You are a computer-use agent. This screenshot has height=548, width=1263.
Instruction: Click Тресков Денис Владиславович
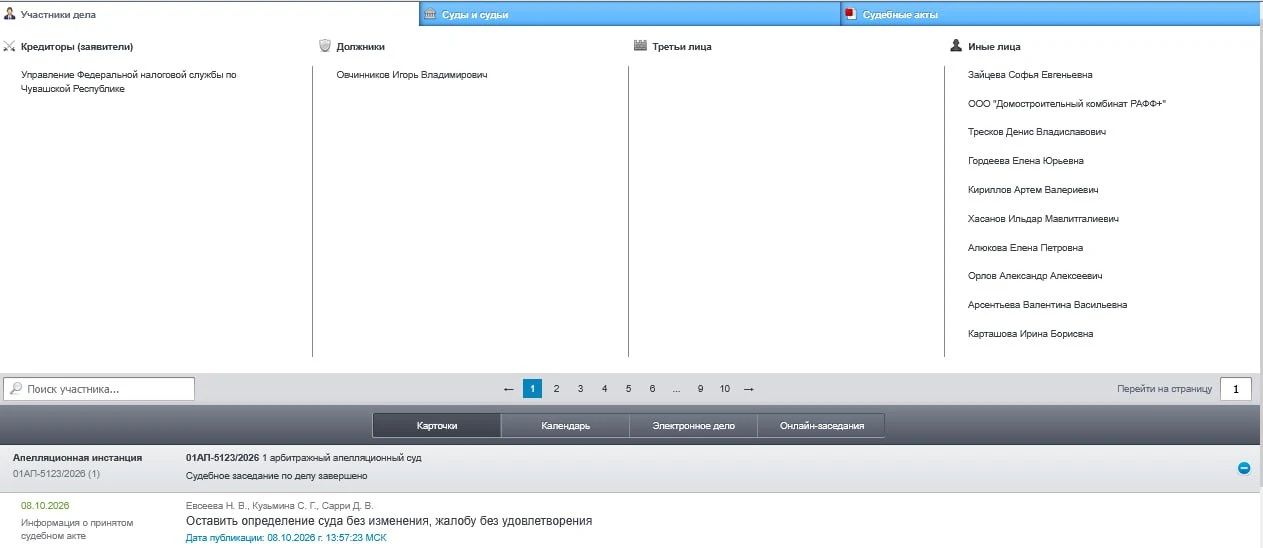click(x=1036, y=132)
